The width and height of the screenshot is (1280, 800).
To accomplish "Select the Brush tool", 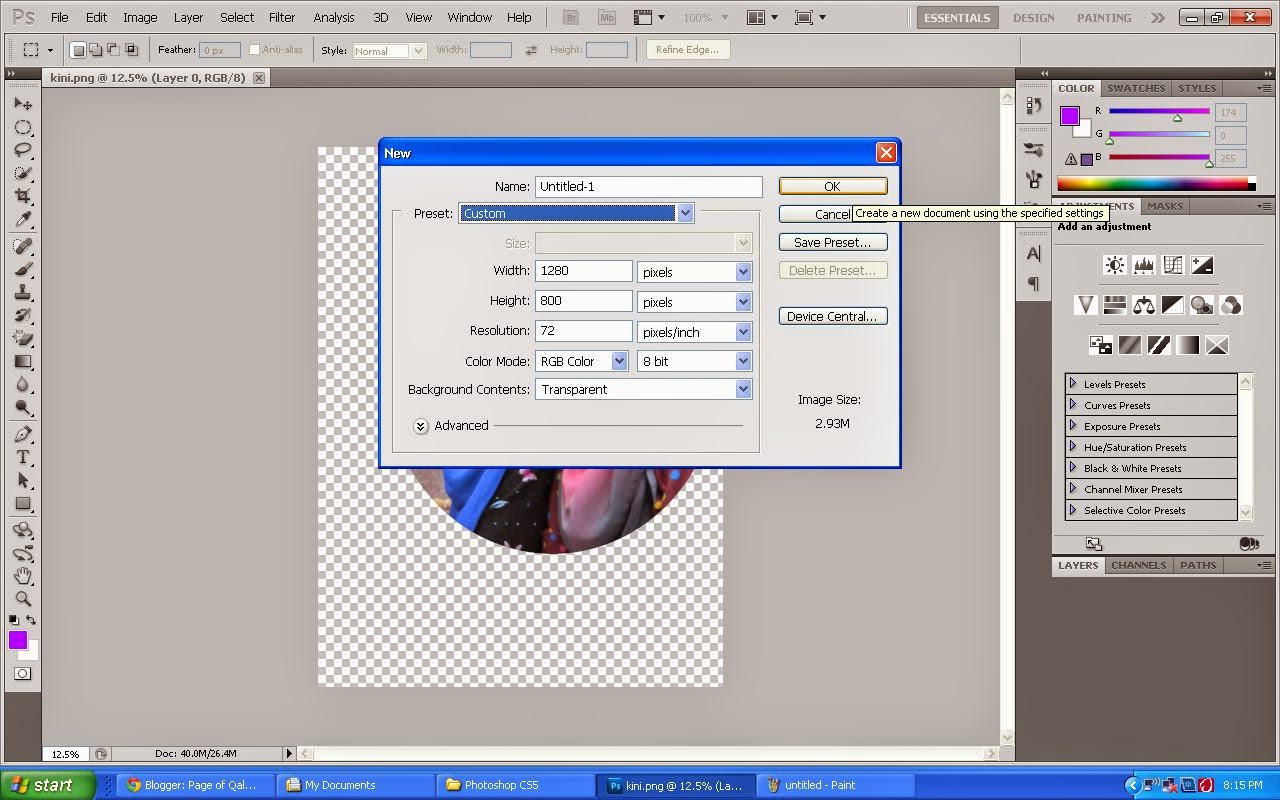I will pos(23,269).
